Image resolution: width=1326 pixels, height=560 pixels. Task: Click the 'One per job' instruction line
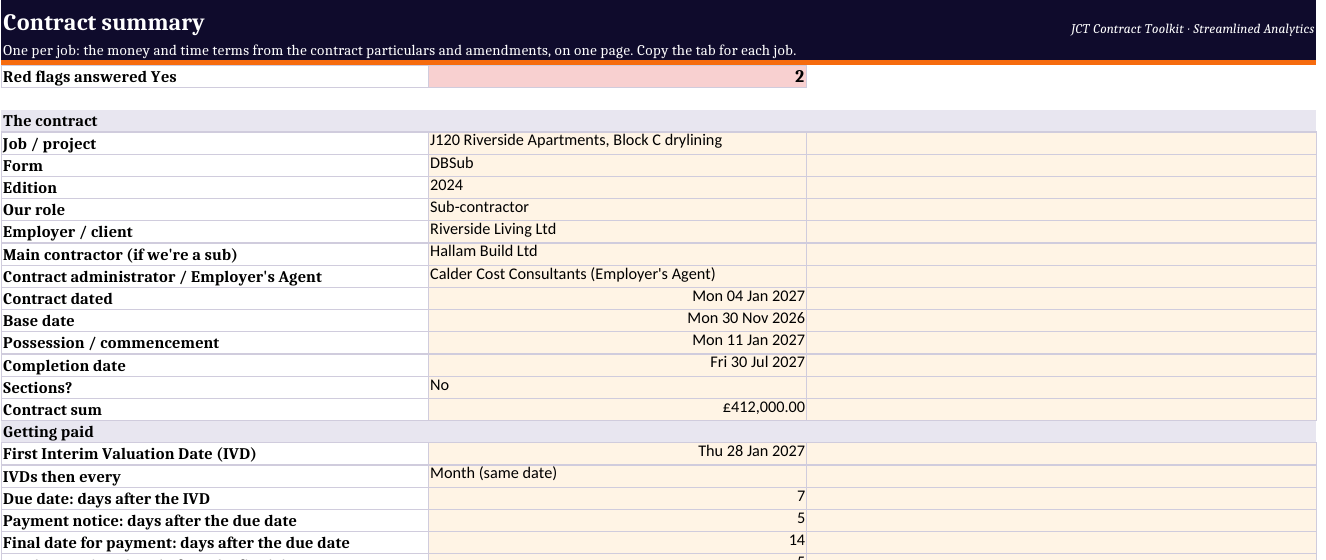tap(399, 50)
